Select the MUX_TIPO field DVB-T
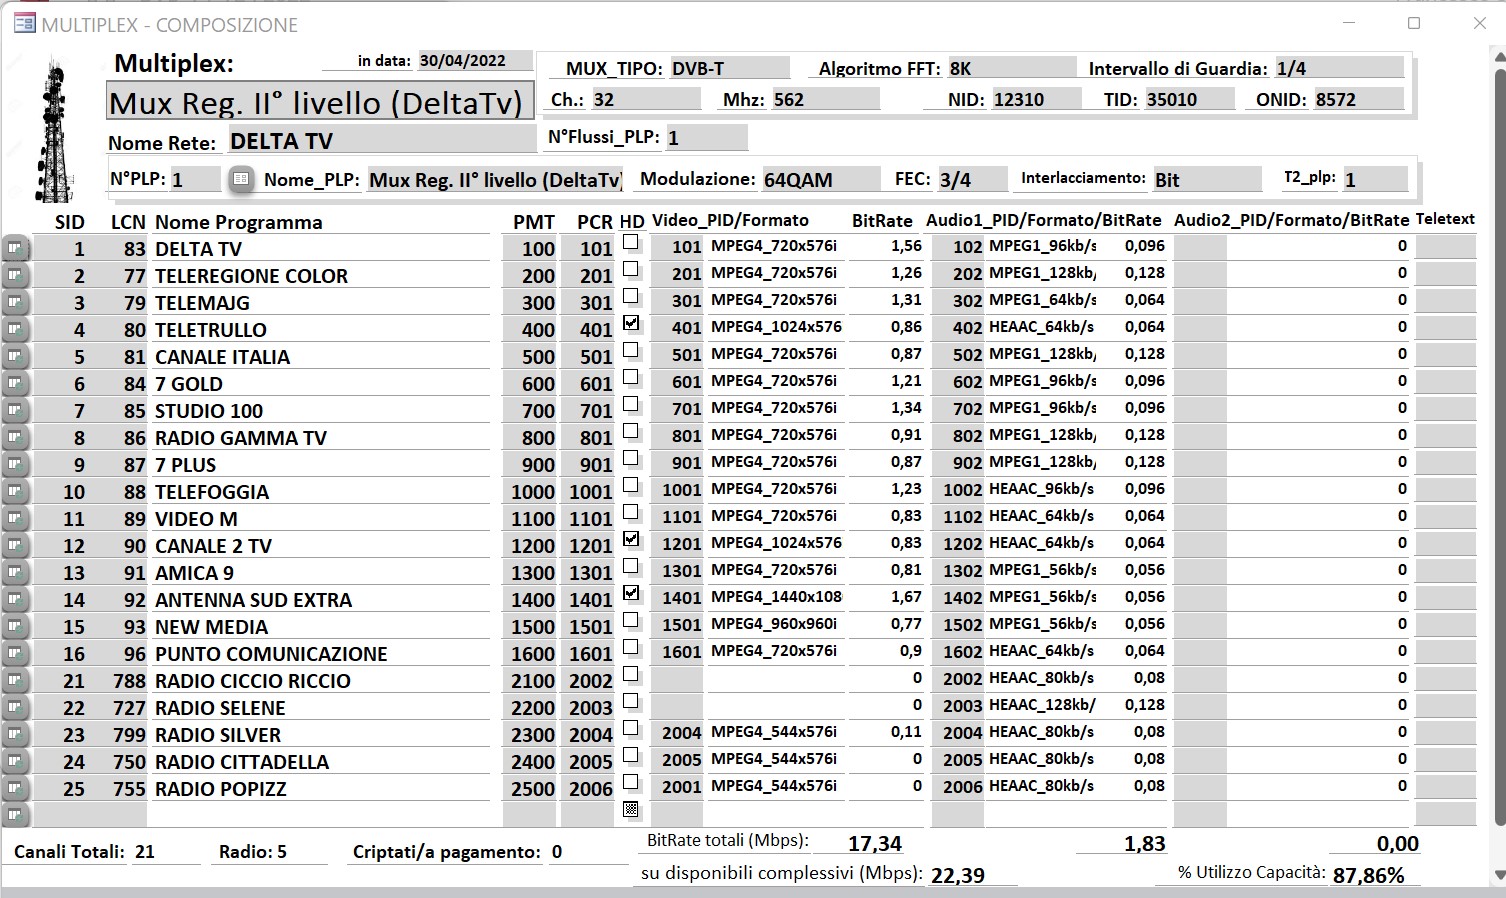This screenshot has height=898, width=1506. (729, 69)
